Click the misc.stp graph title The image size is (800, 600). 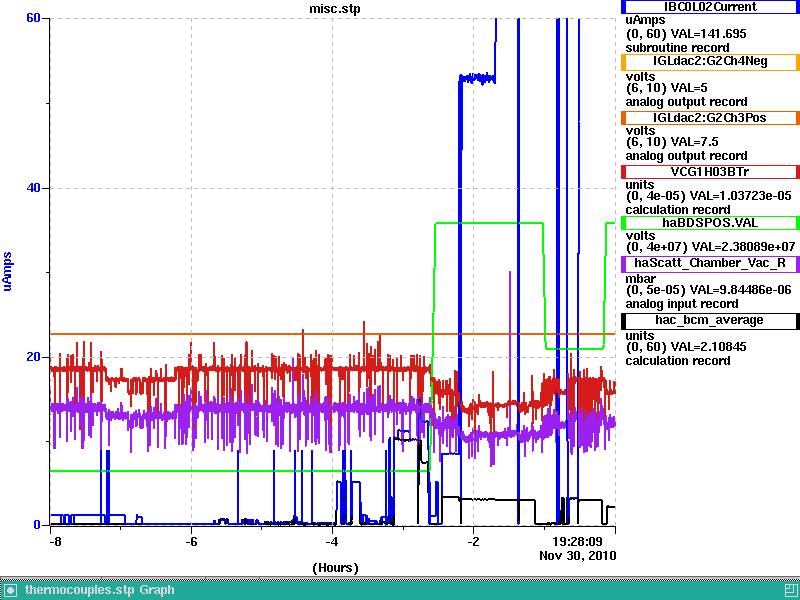pyautogui.click(x=335, y=9)
